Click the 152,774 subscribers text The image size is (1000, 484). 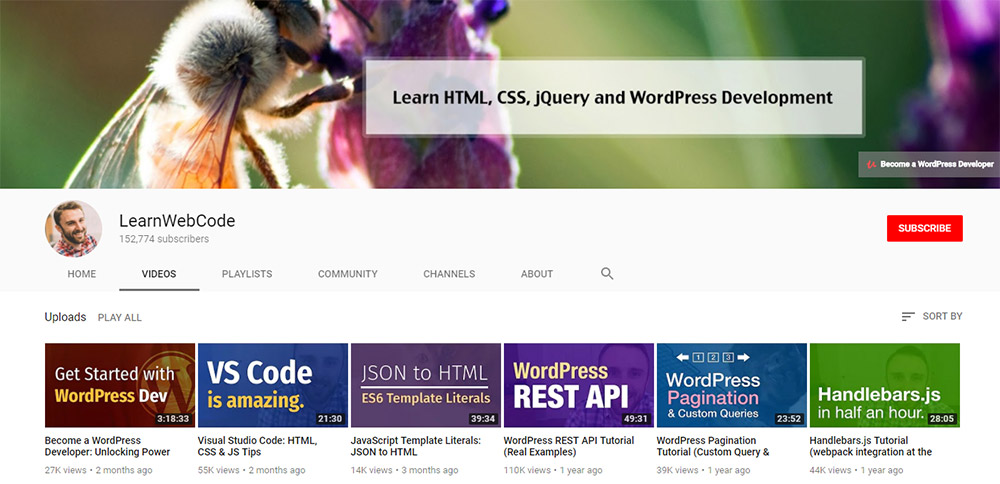(x=164, y=239)
